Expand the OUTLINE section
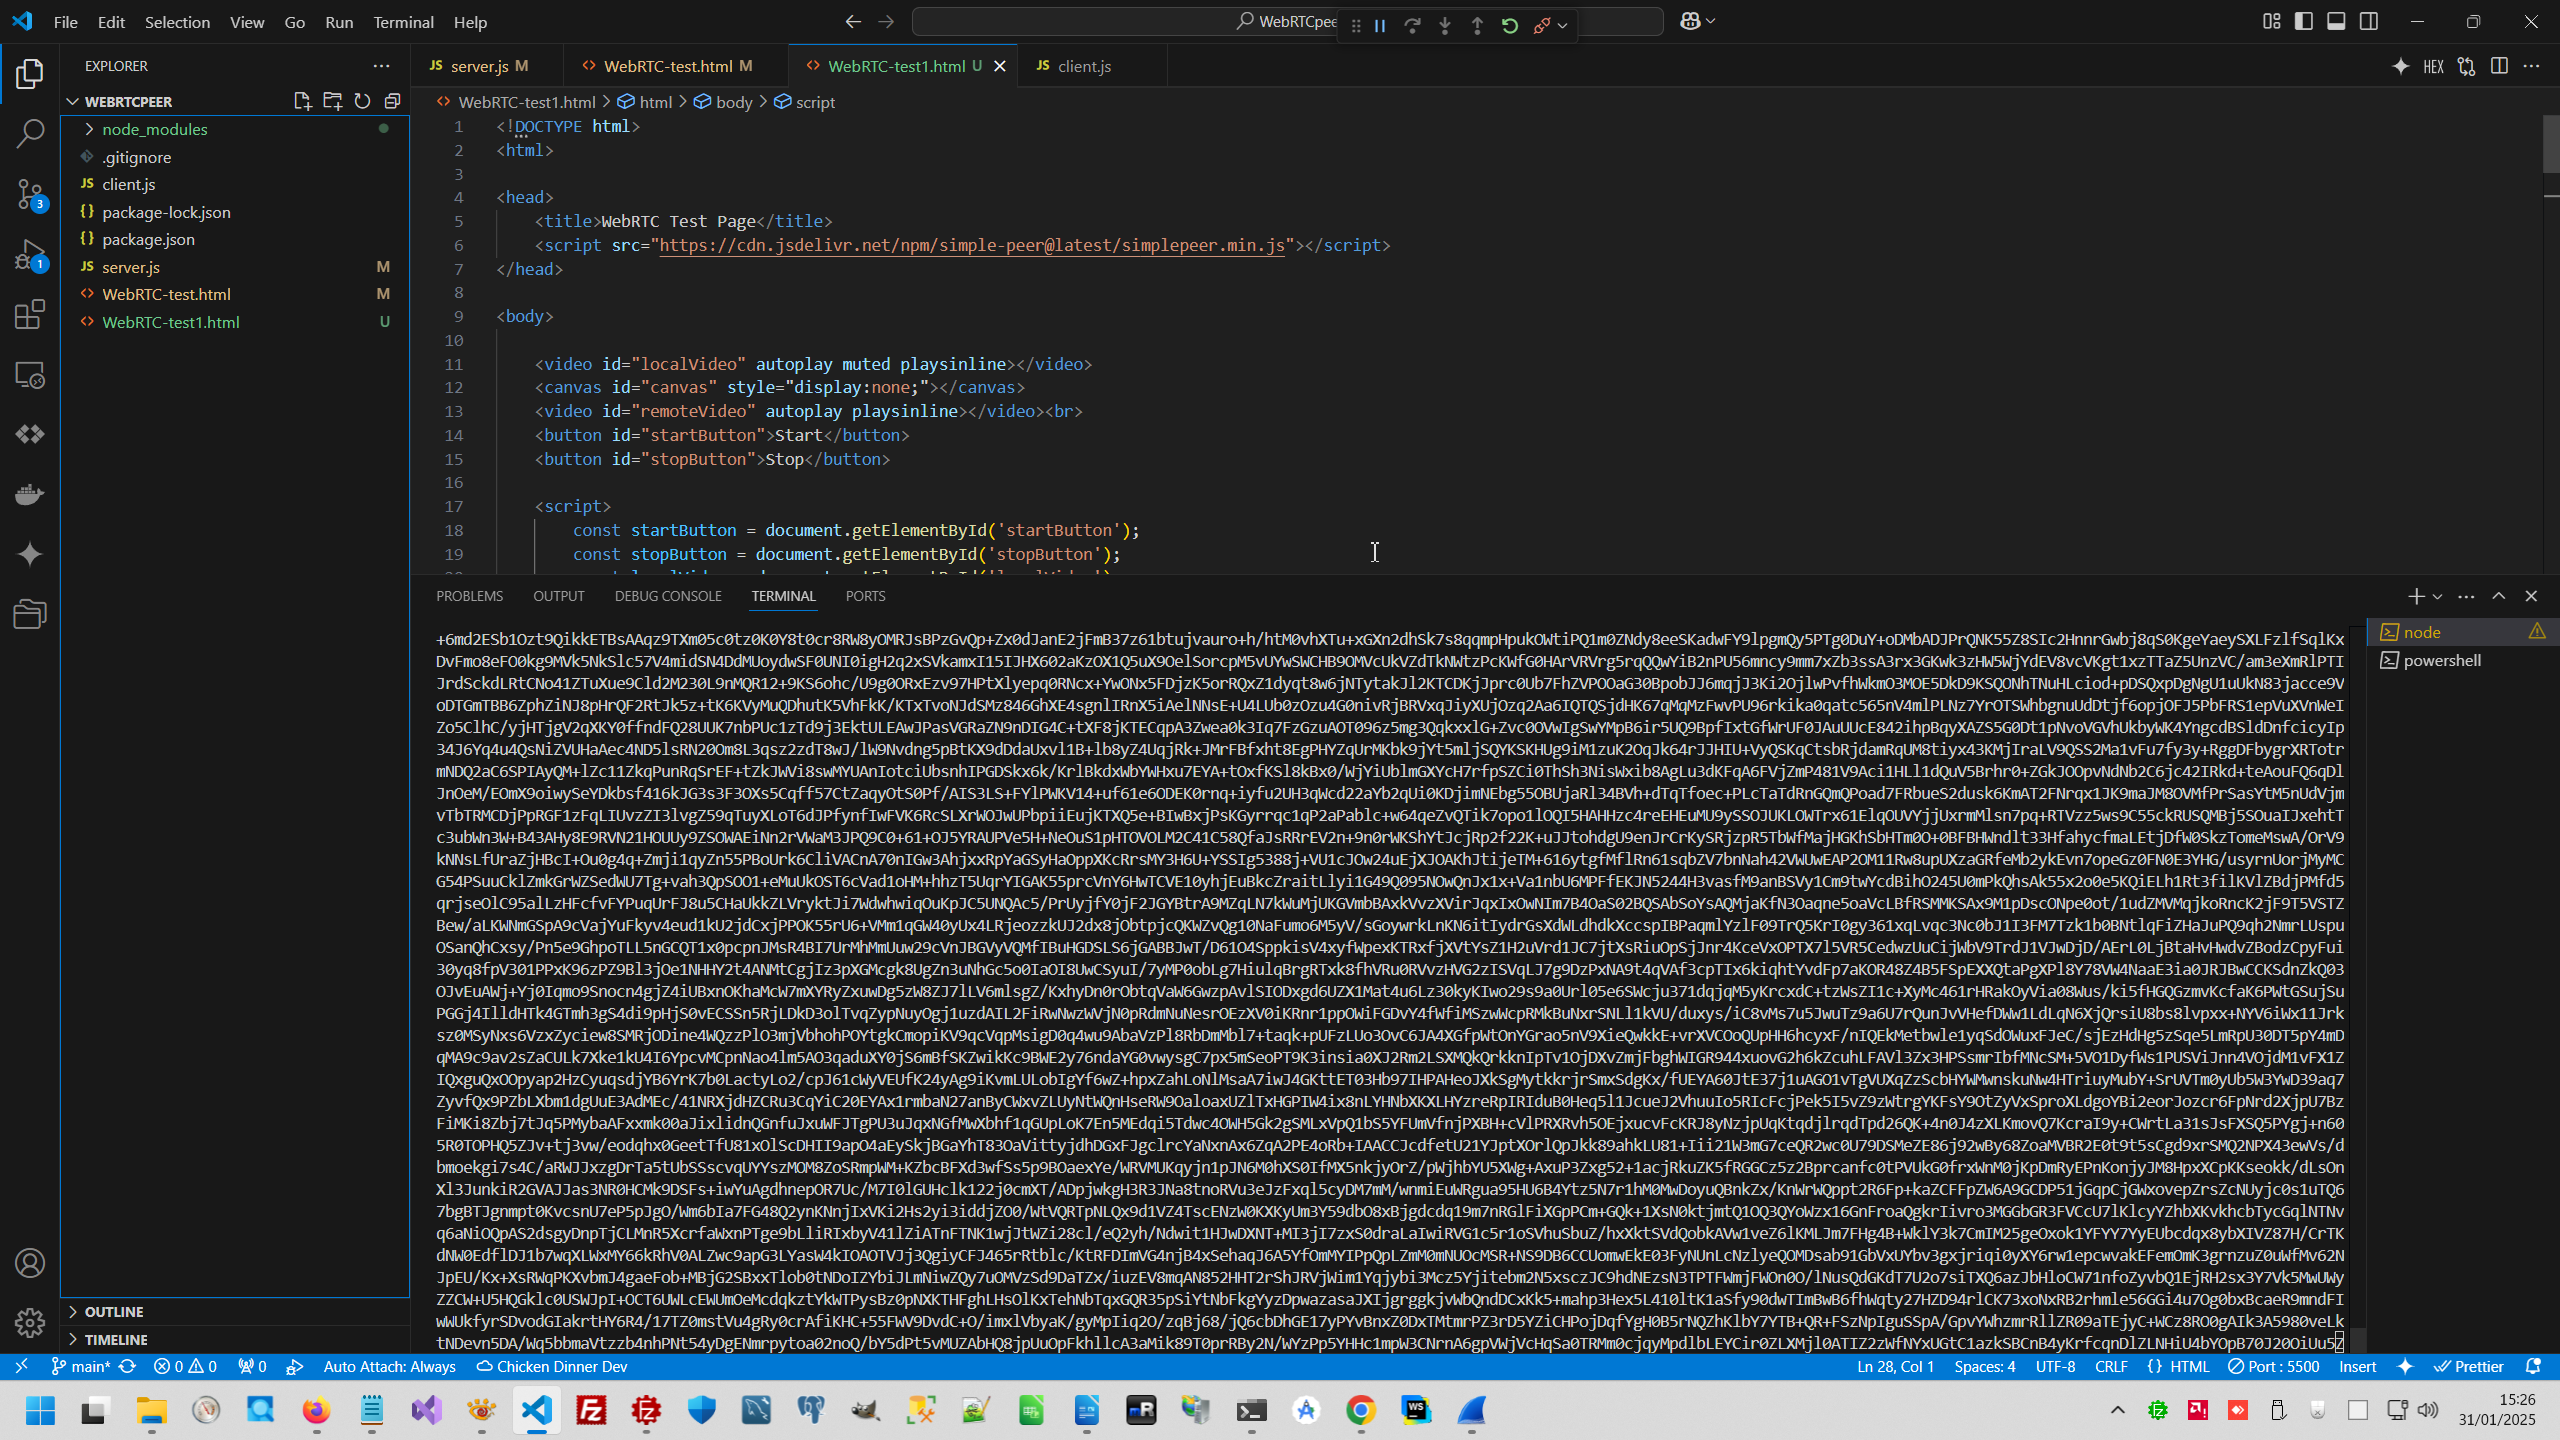Image resolution: width=2560 pixels, height=1440 pixels. pos(114,1312)
